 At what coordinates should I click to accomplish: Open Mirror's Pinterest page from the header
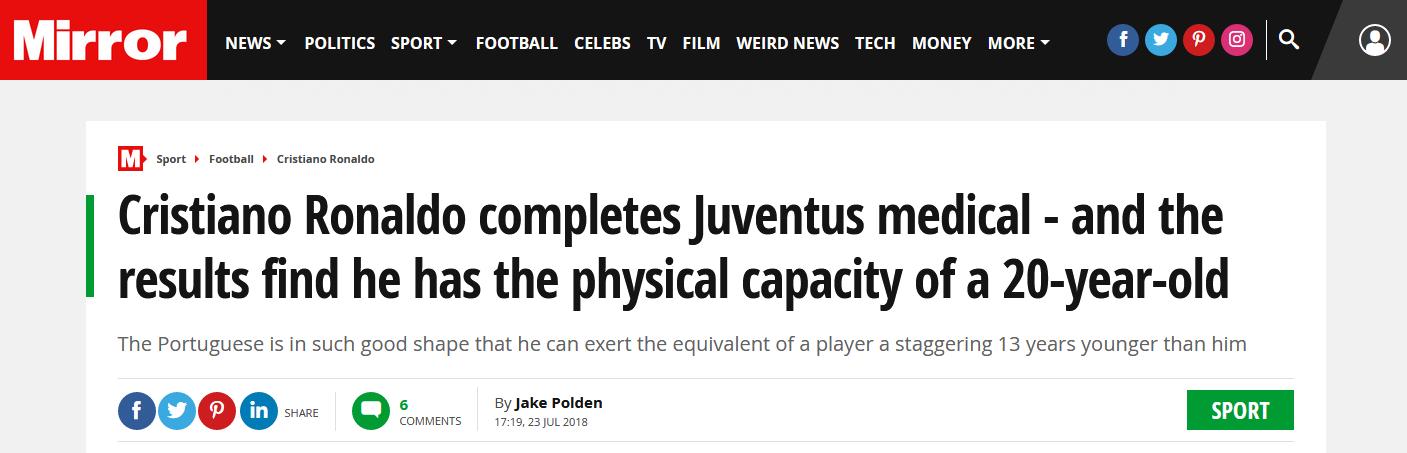point(1199,41)
